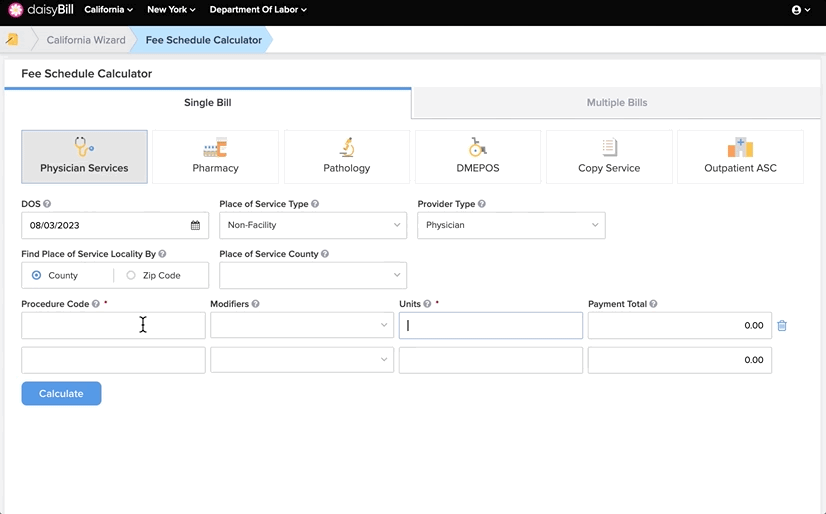Click the first Procedure Code field
826x514 pixels.
tap(113, 325)
